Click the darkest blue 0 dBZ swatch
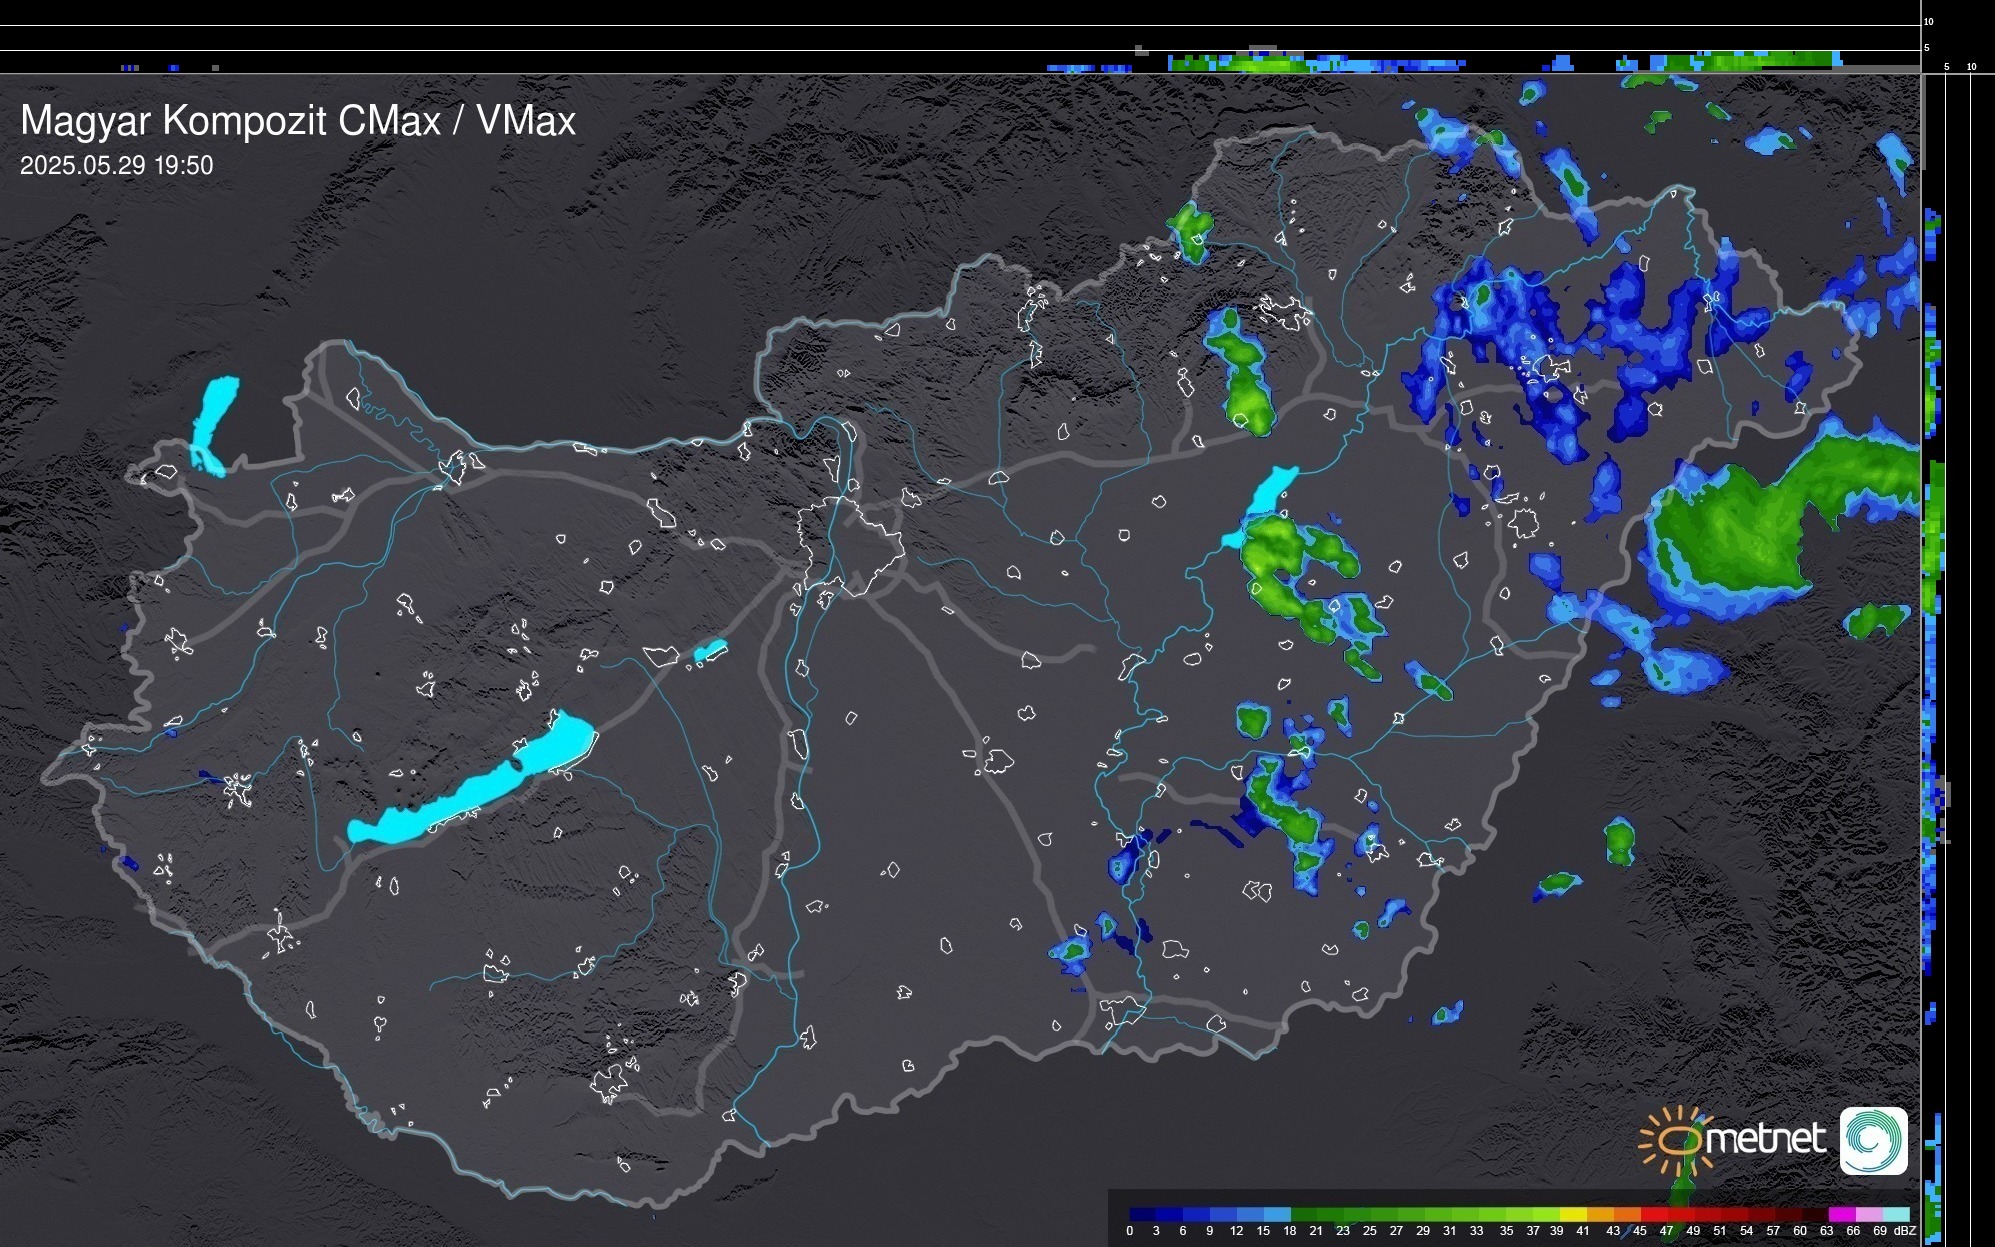 (x=1142, y=1214)
